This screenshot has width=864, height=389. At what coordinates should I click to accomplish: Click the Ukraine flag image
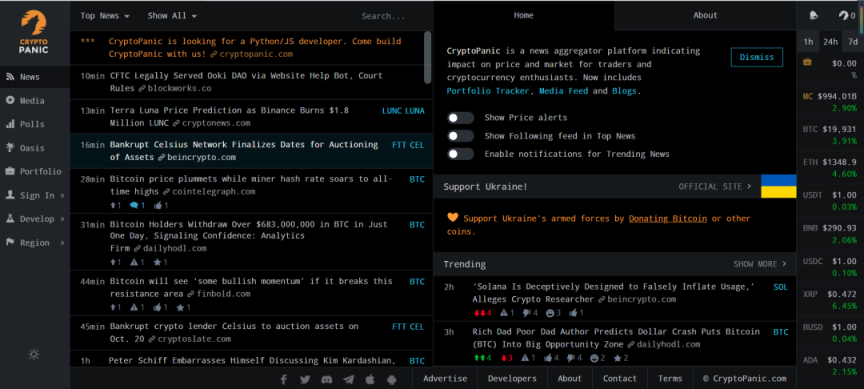(779, 186)
